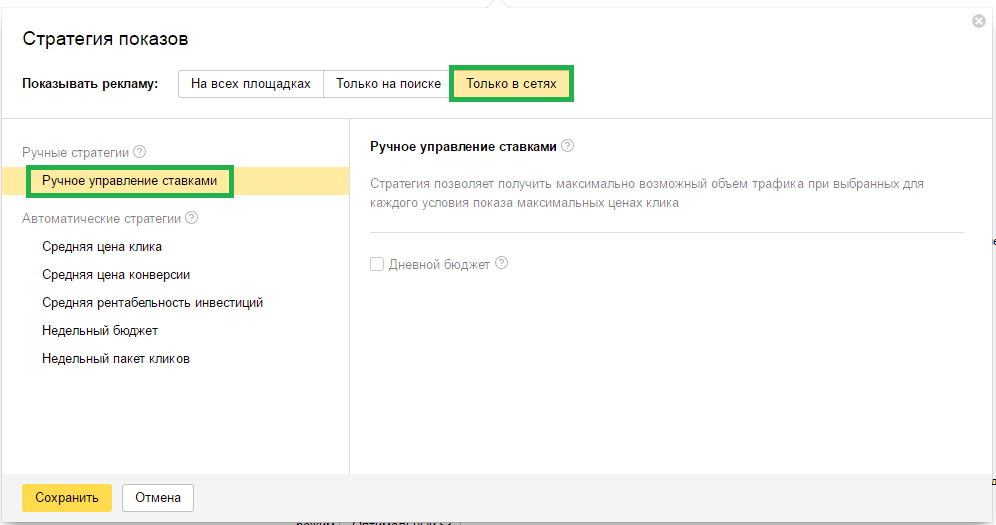Open Средняя цена конверсии strategy
The height and width of the screenshot is (525, 996).
tap(116, 274)
